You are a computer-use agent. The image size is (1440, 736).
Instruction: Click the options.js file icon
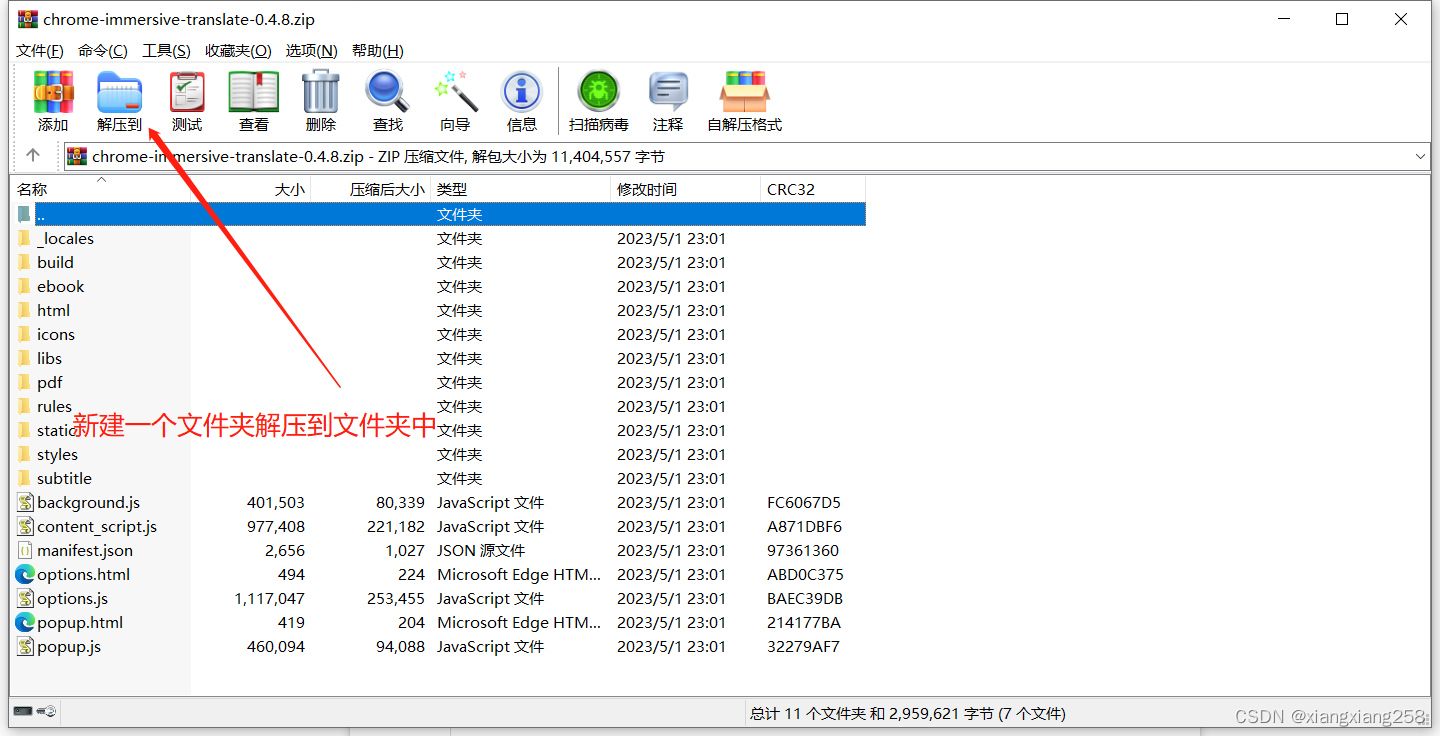point(25,599)
